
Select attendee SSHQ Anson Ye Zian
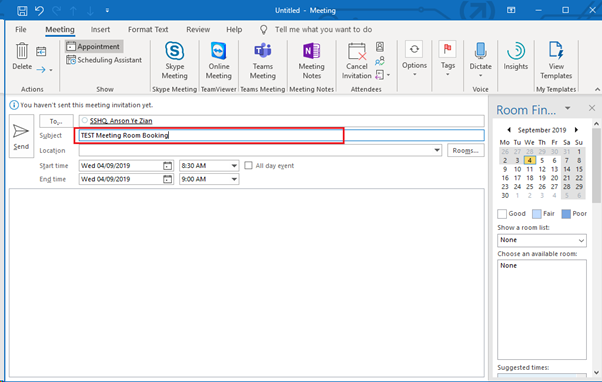tap(121, 121)
